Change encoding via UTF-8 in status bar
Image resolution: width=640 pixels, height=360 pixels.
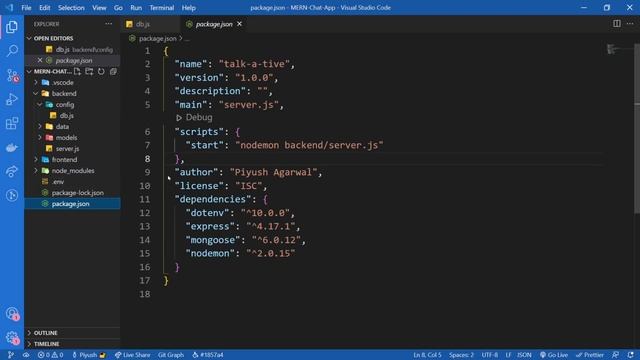[x=489, y=355]
